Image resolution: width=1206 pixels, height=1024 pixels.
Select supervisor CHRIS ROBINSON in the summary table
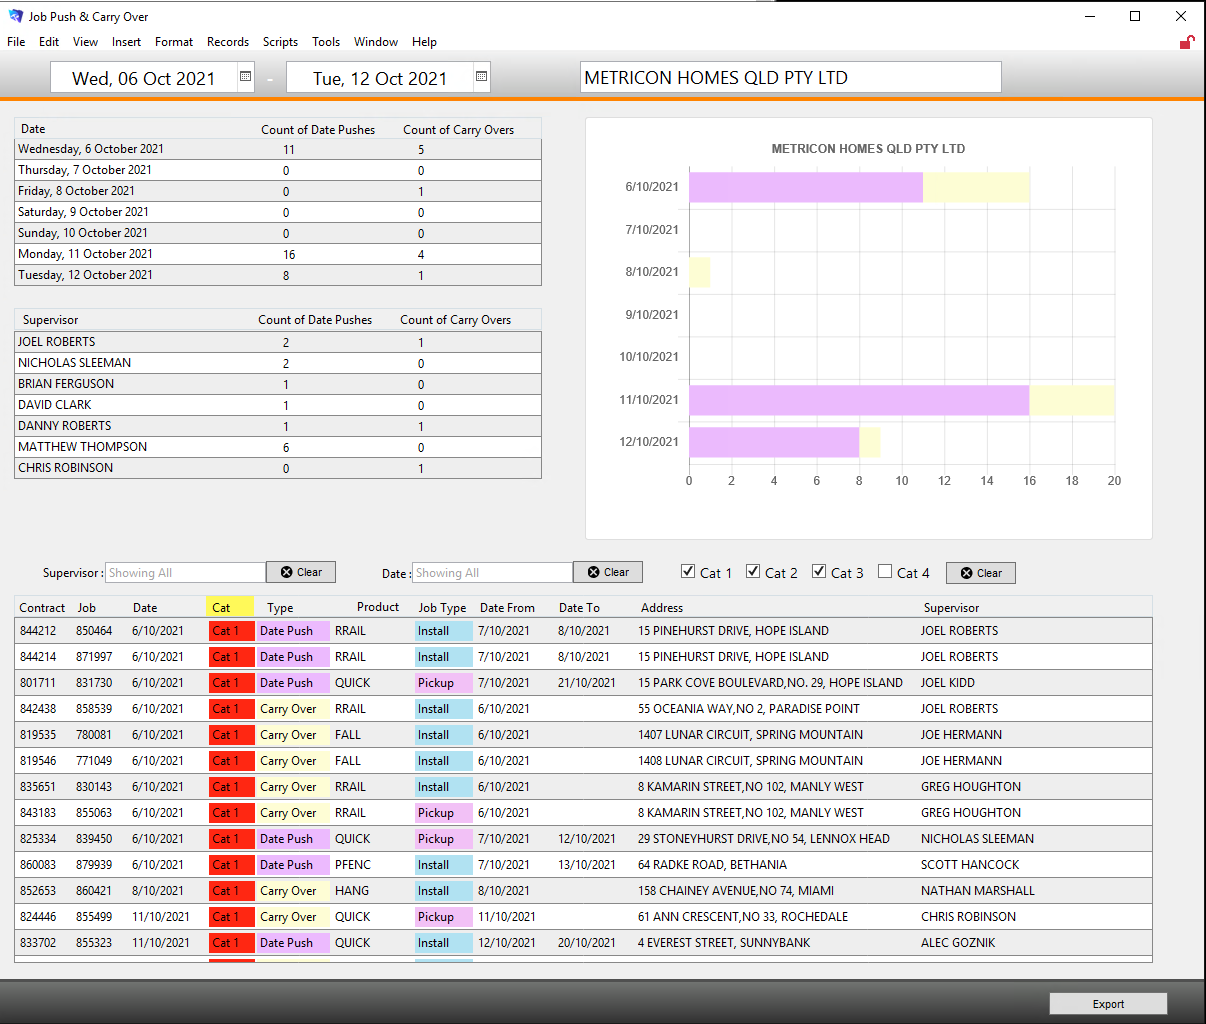278,468
